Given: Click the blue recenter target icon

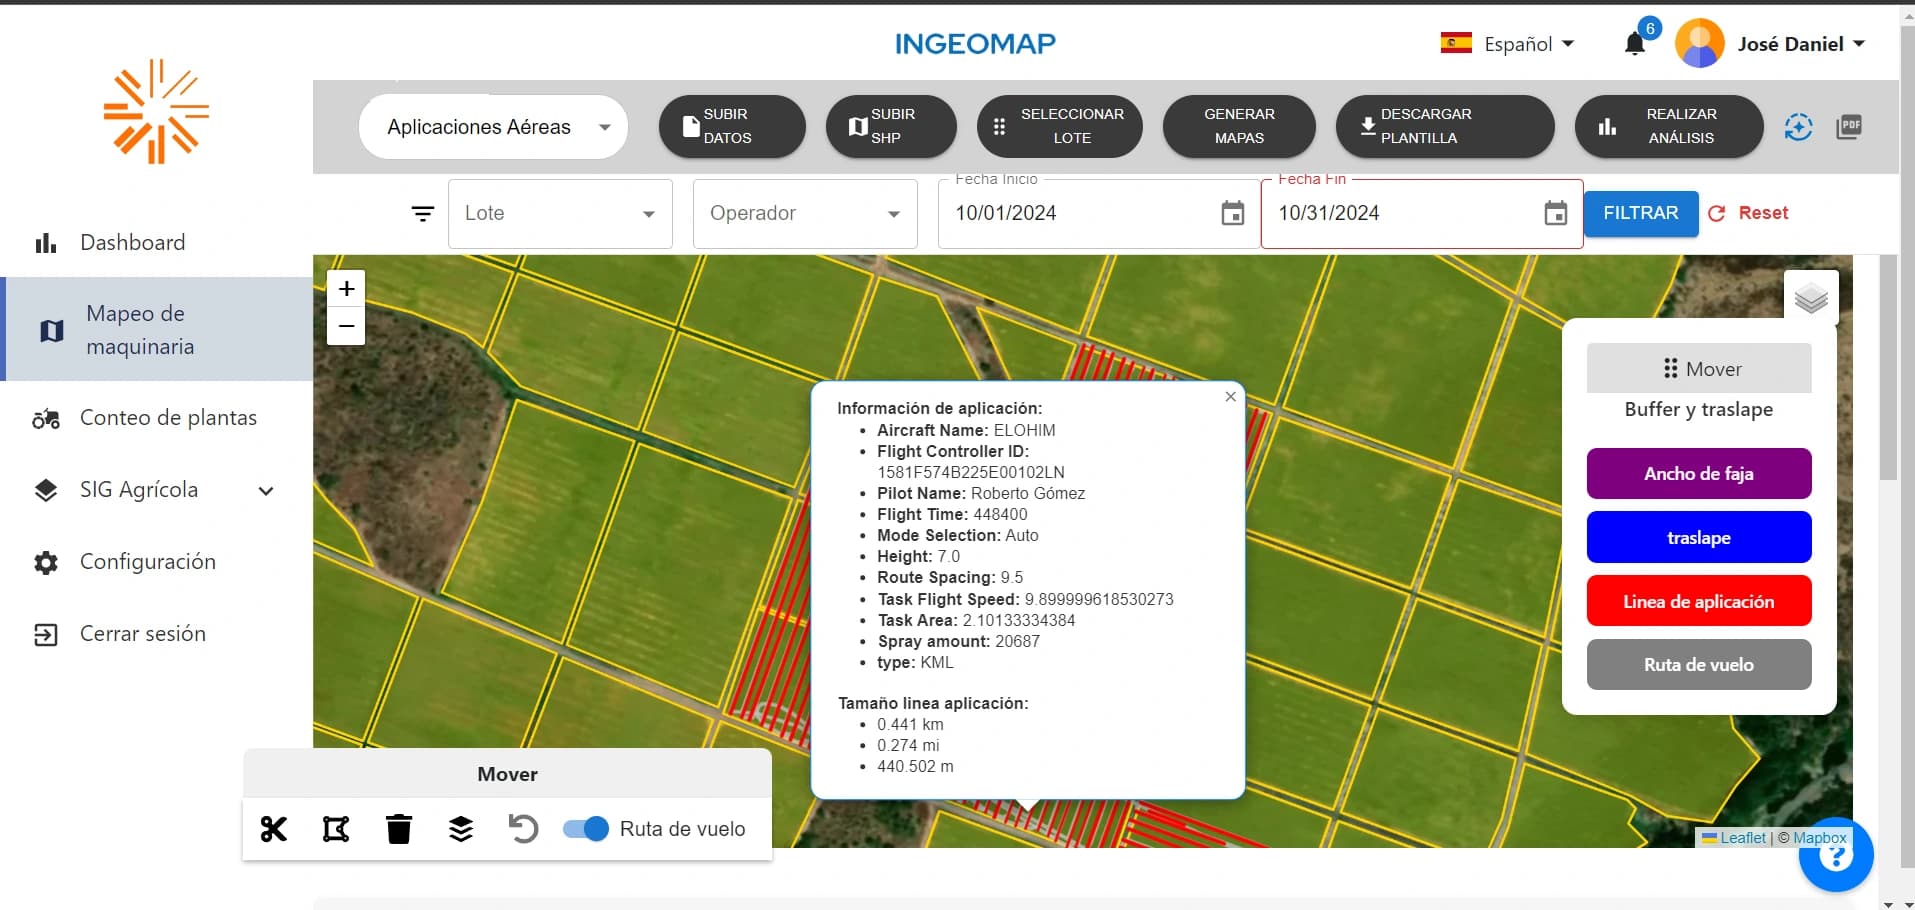Looking at the screenshot, I should 1798,127.
